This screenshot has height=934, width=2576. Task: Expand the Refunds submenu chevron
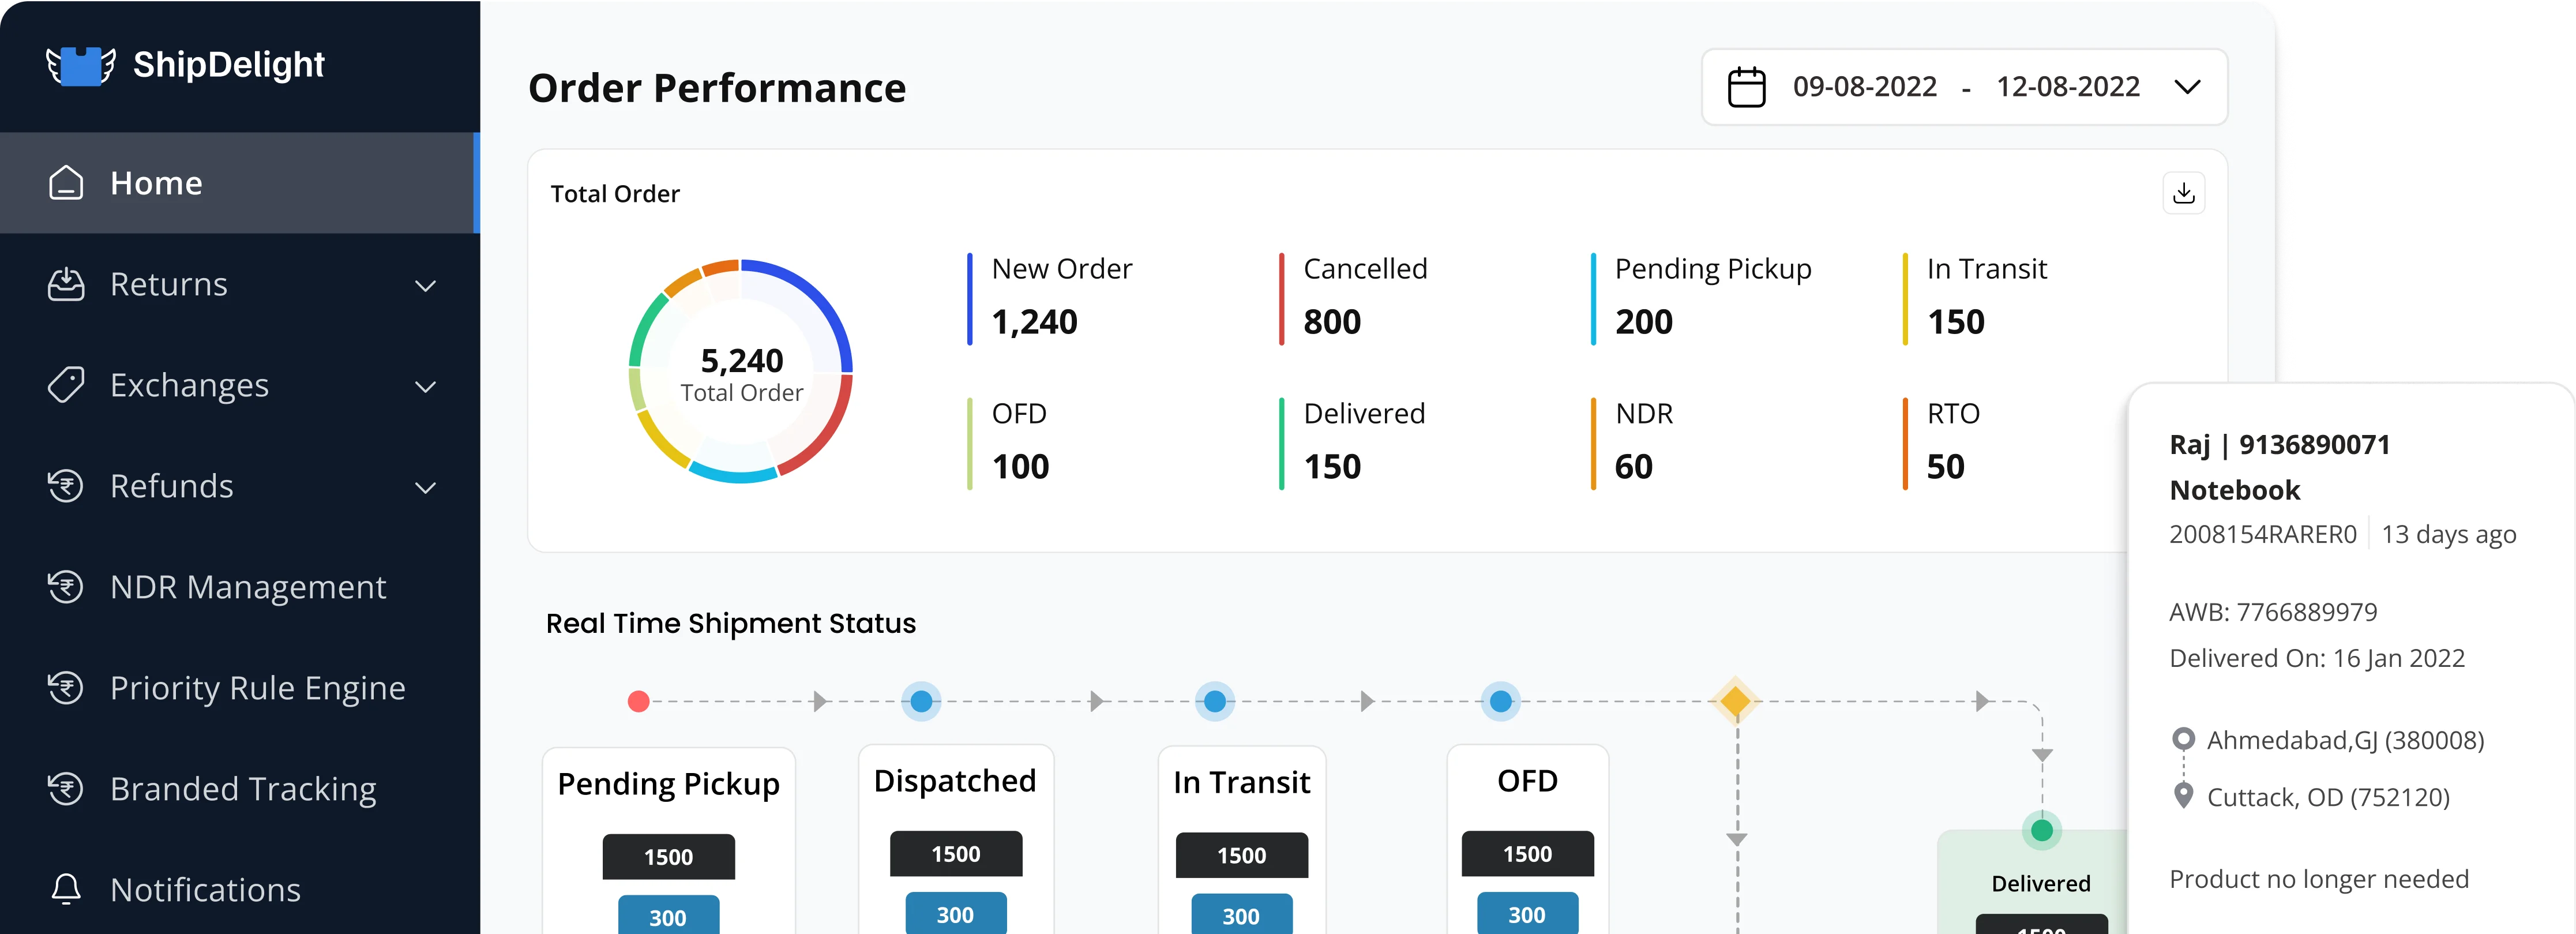(x=425, y=488)
